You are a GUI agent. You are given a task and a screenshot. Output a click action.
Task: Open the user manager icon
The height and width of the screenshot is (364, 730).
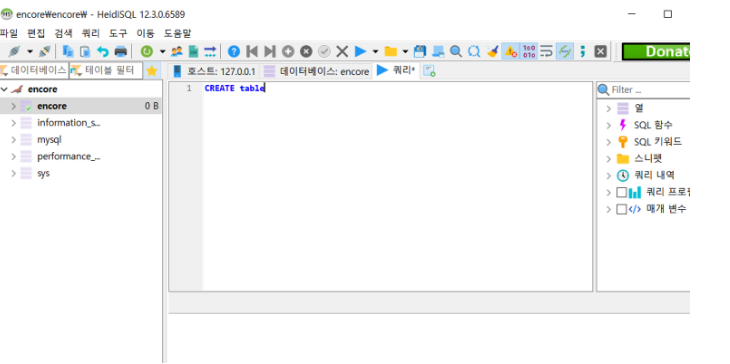(x=176, y=51)
